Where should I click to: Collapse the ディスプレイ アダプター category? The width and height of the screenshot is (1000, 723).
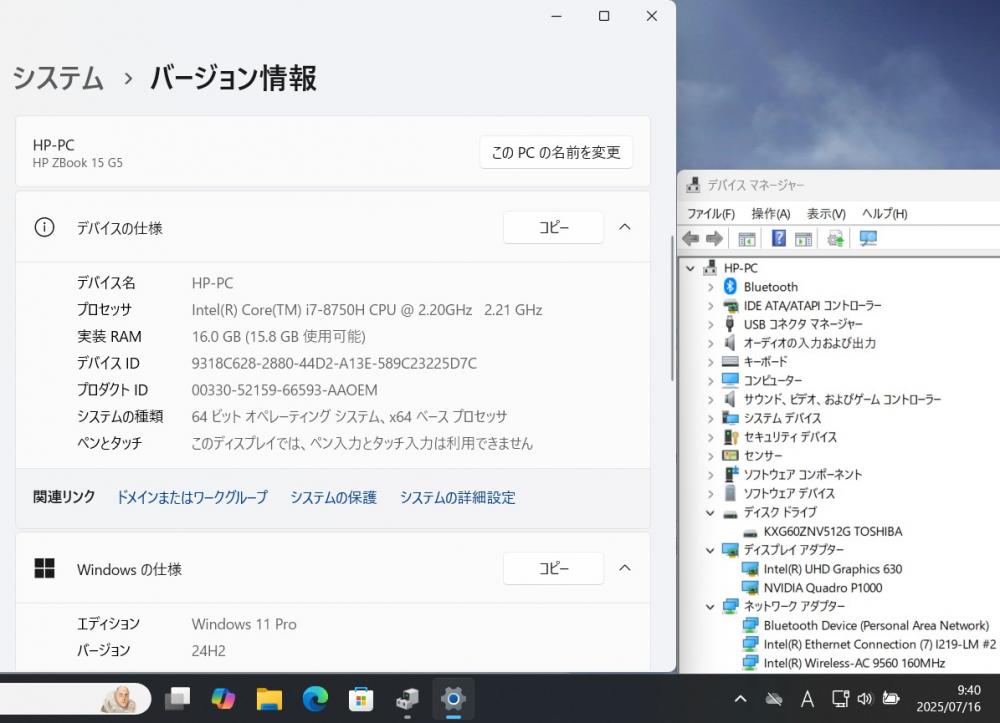(710, 550)
